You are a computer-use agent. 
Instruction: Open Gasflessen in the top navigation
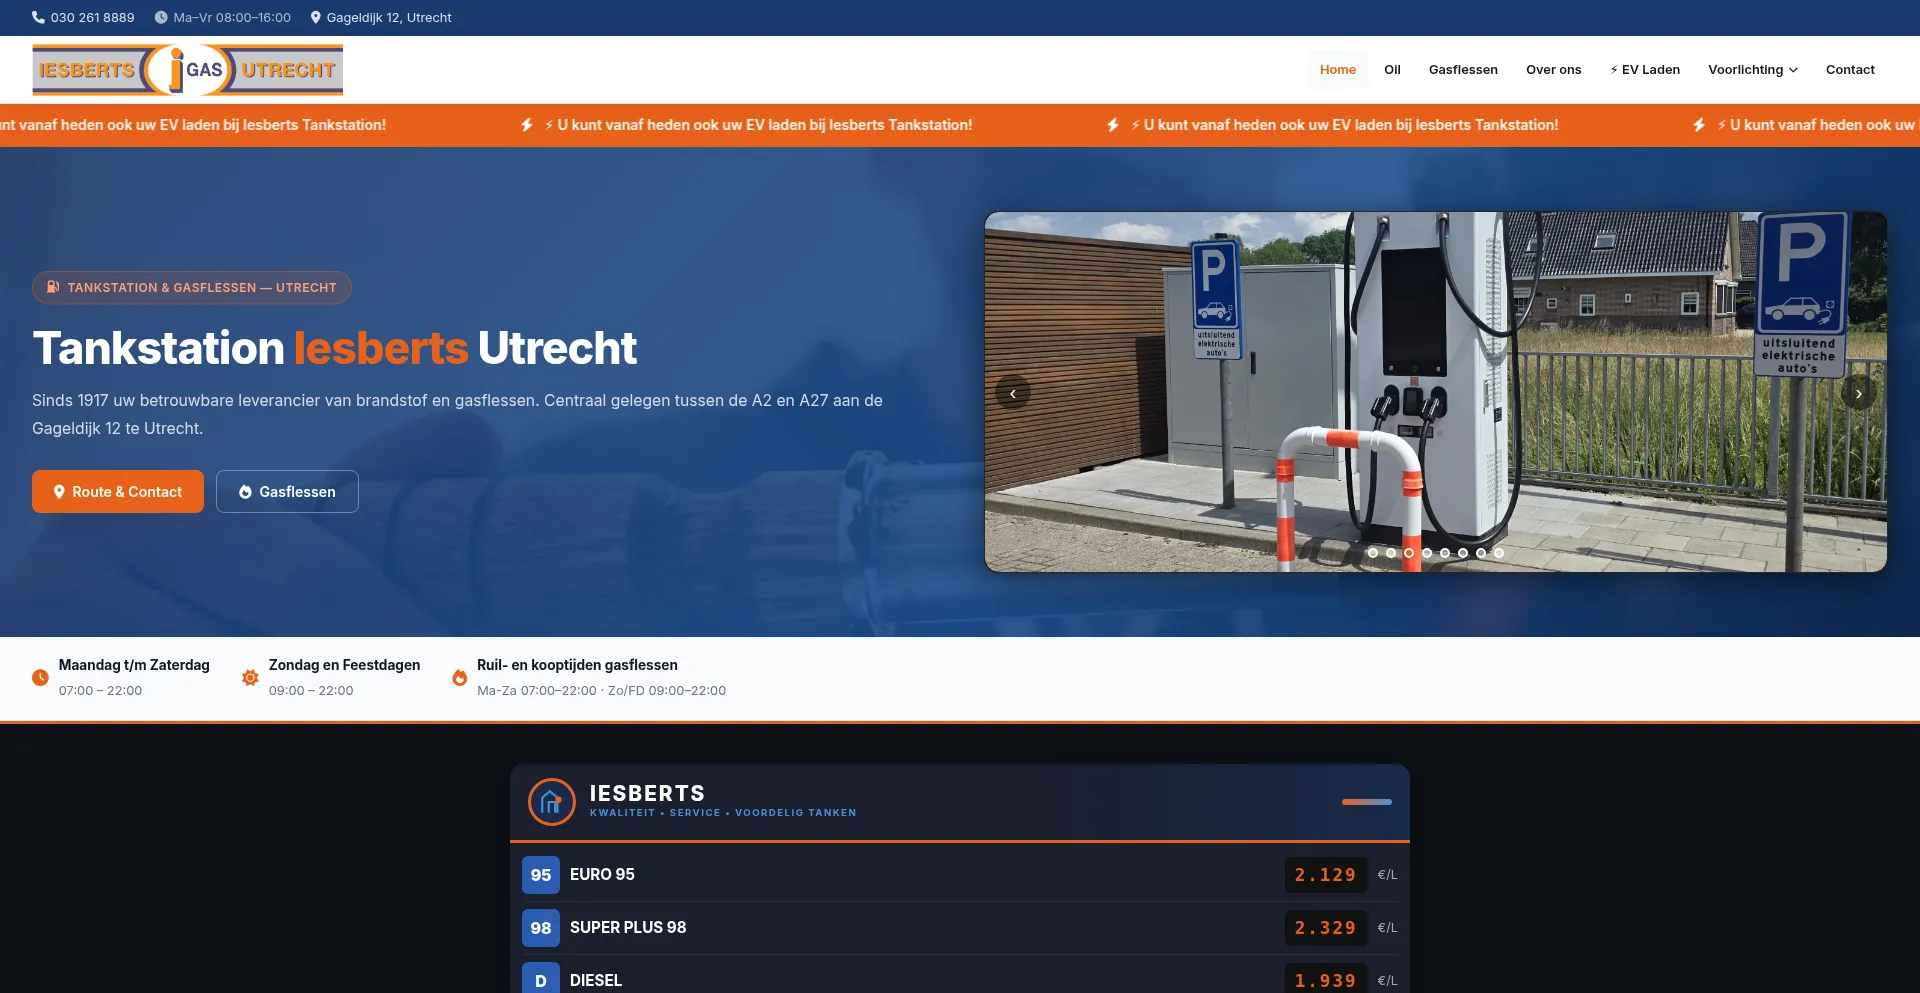[1463, 70]
